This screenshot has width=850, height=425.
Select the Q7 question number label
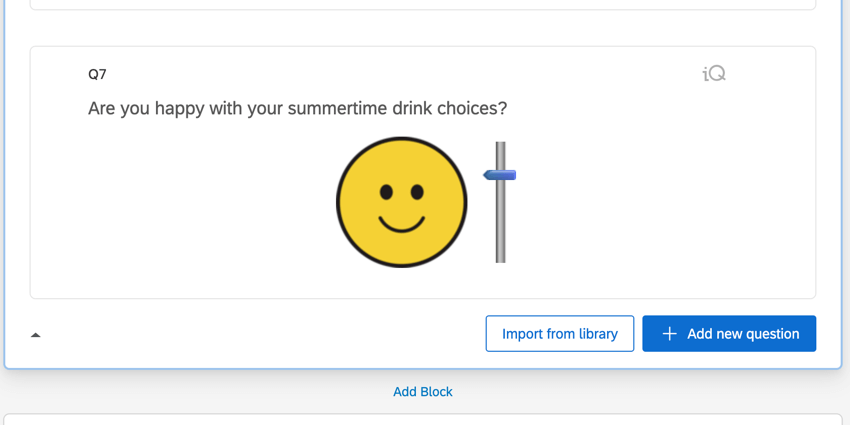pos(97,74)
